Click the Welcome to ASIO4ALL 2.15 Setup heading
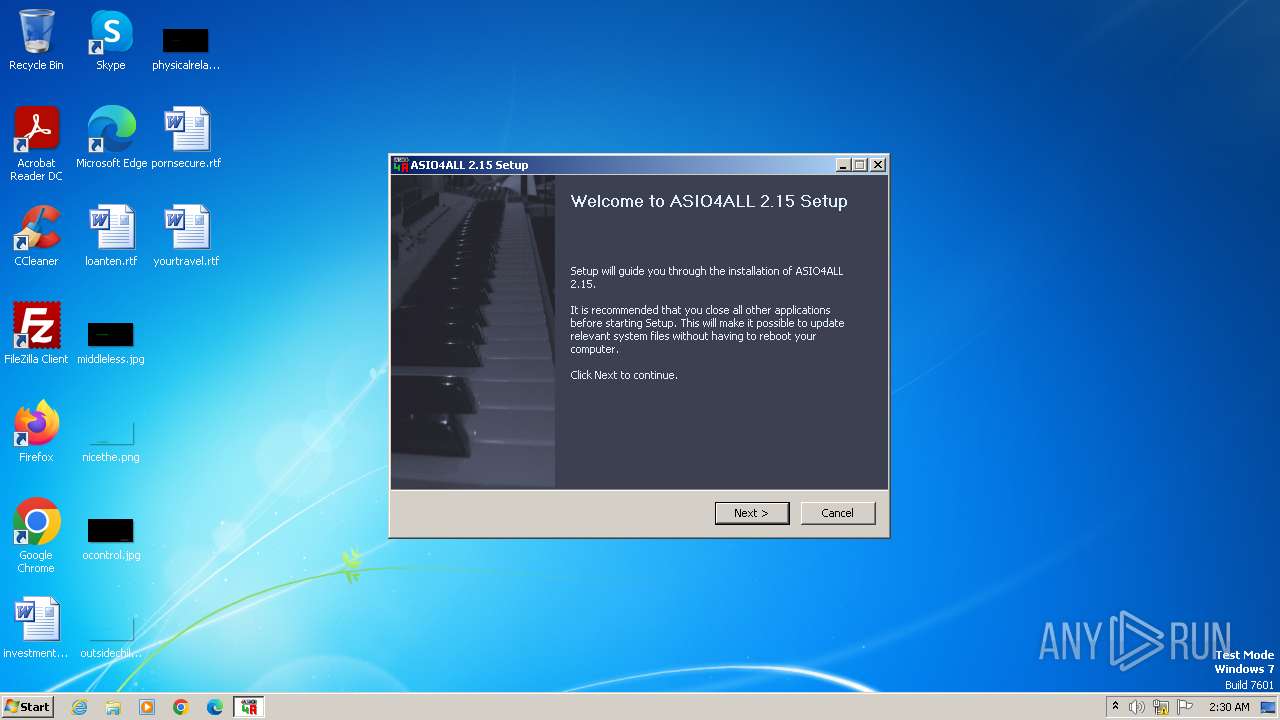1280x720 pixels. click(x=709, y=201)
